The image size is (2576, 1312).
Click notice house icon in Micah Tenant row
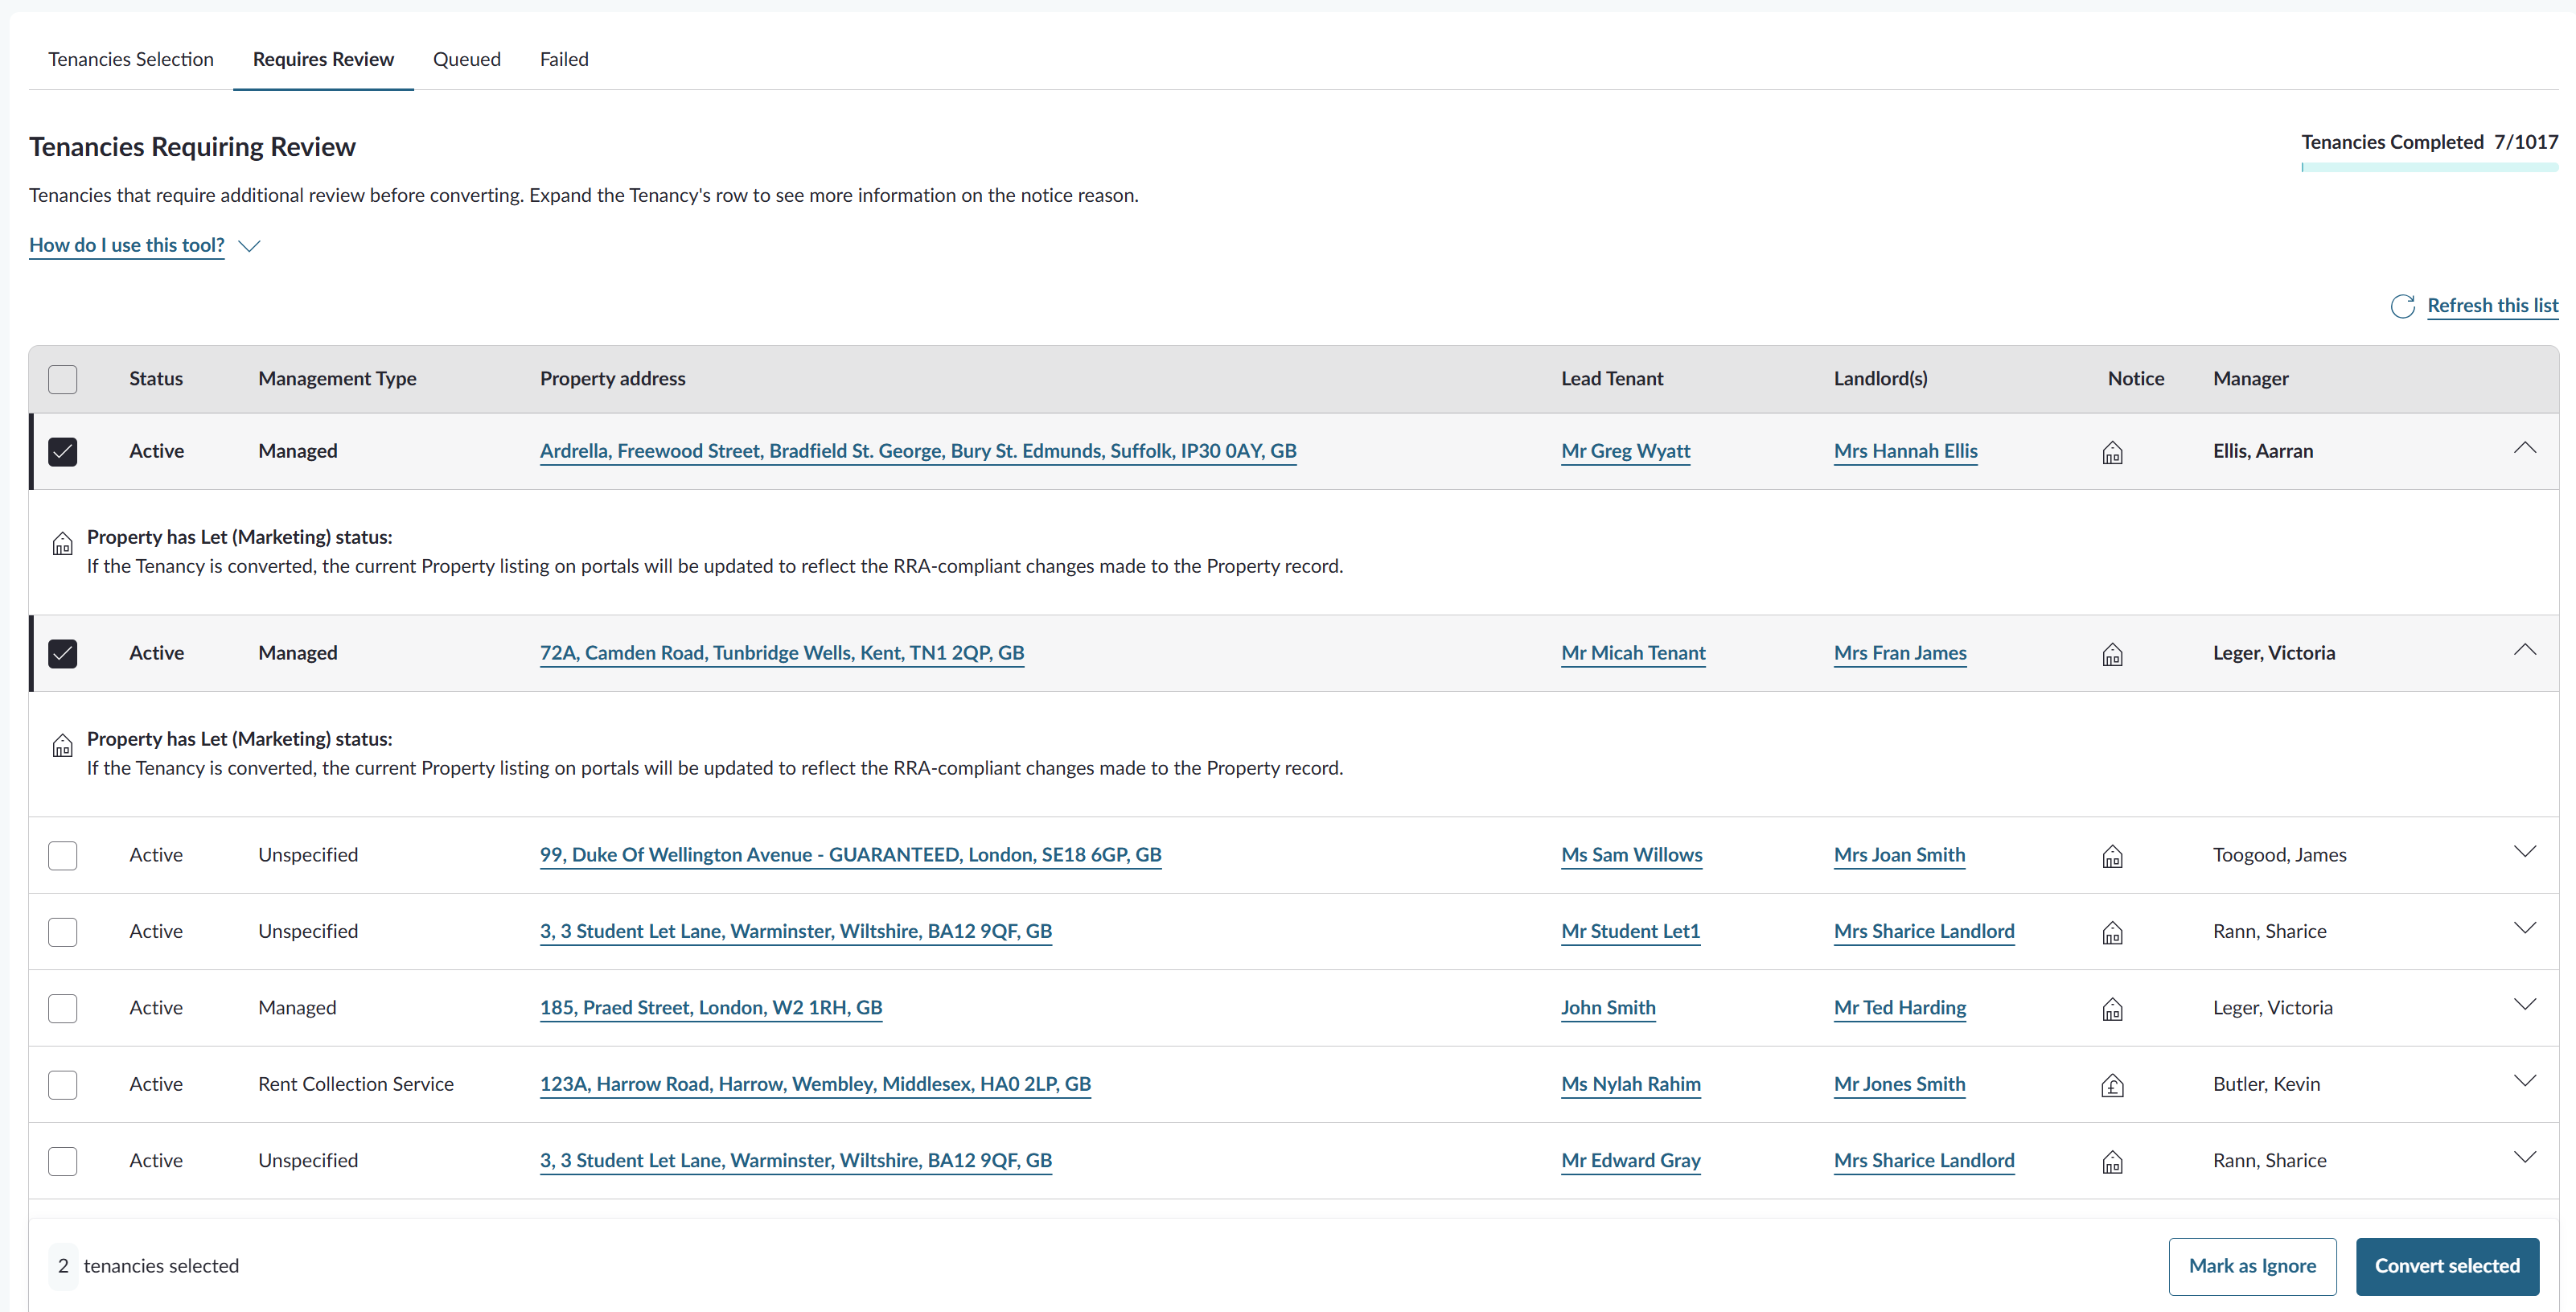pyautogui.click(x=2112, y=655)
